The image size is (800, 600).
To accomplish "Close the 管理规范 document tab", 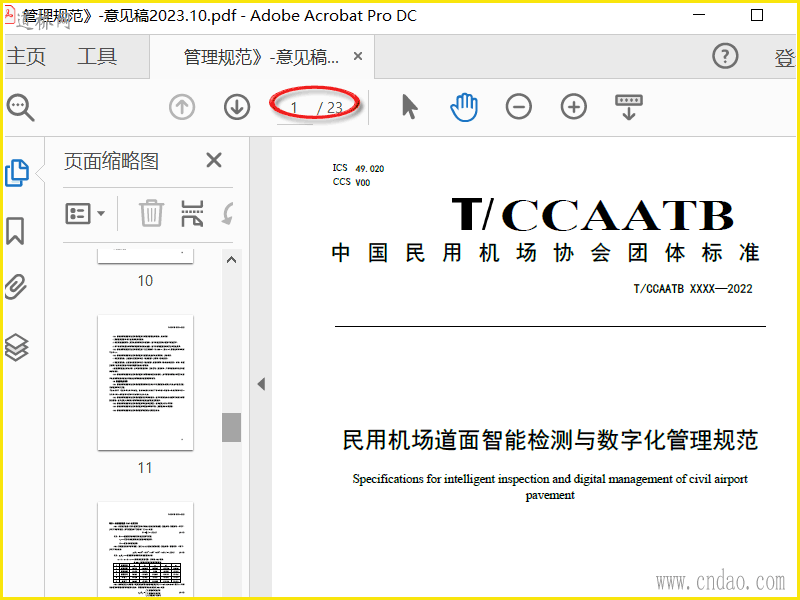I will (x=358, y=56).
